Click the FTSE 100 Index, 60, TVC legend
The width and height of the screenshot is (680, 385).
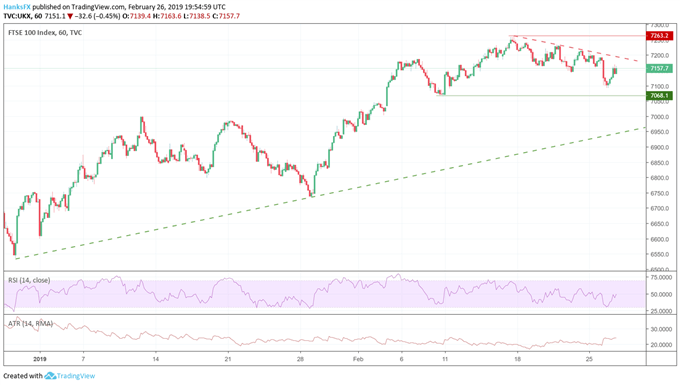pos(45,33)
